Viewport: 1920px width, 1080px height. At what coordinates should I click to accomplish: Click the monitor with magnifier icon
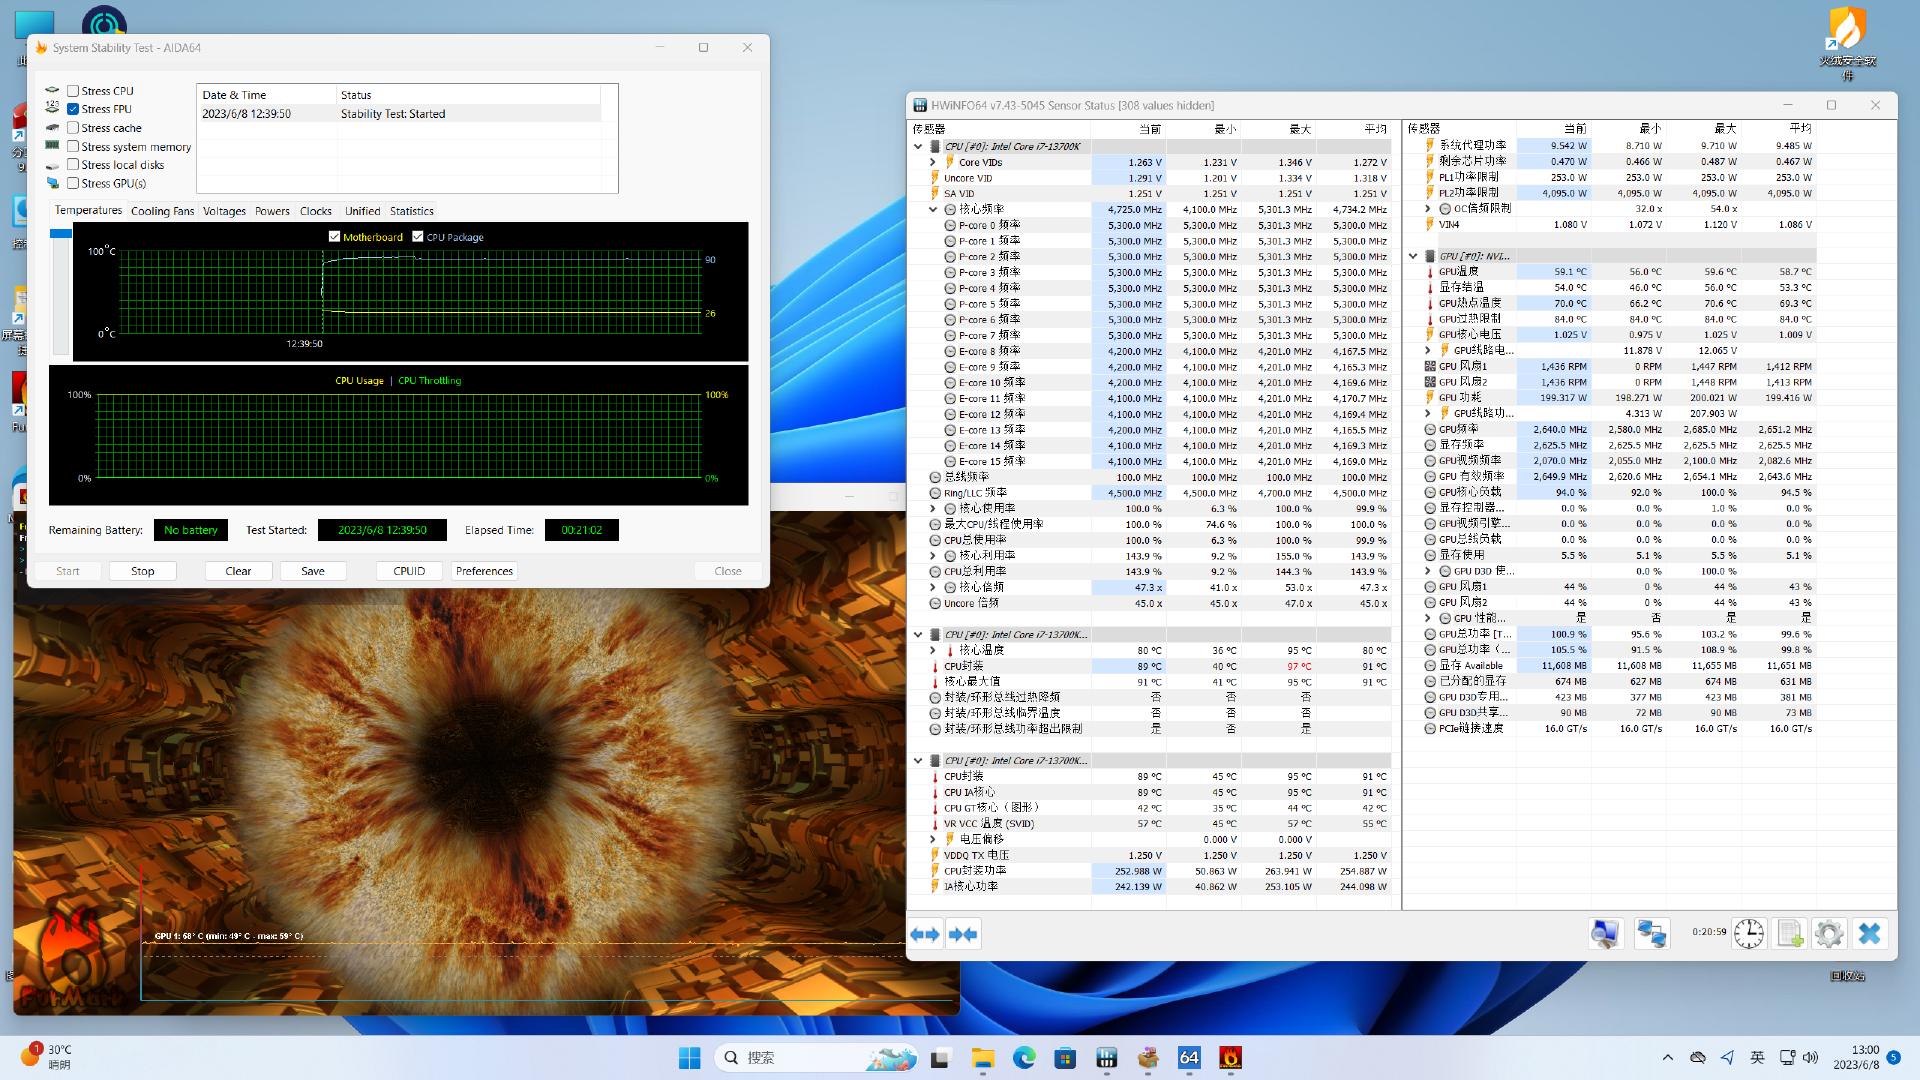(x=1605, y=934)
